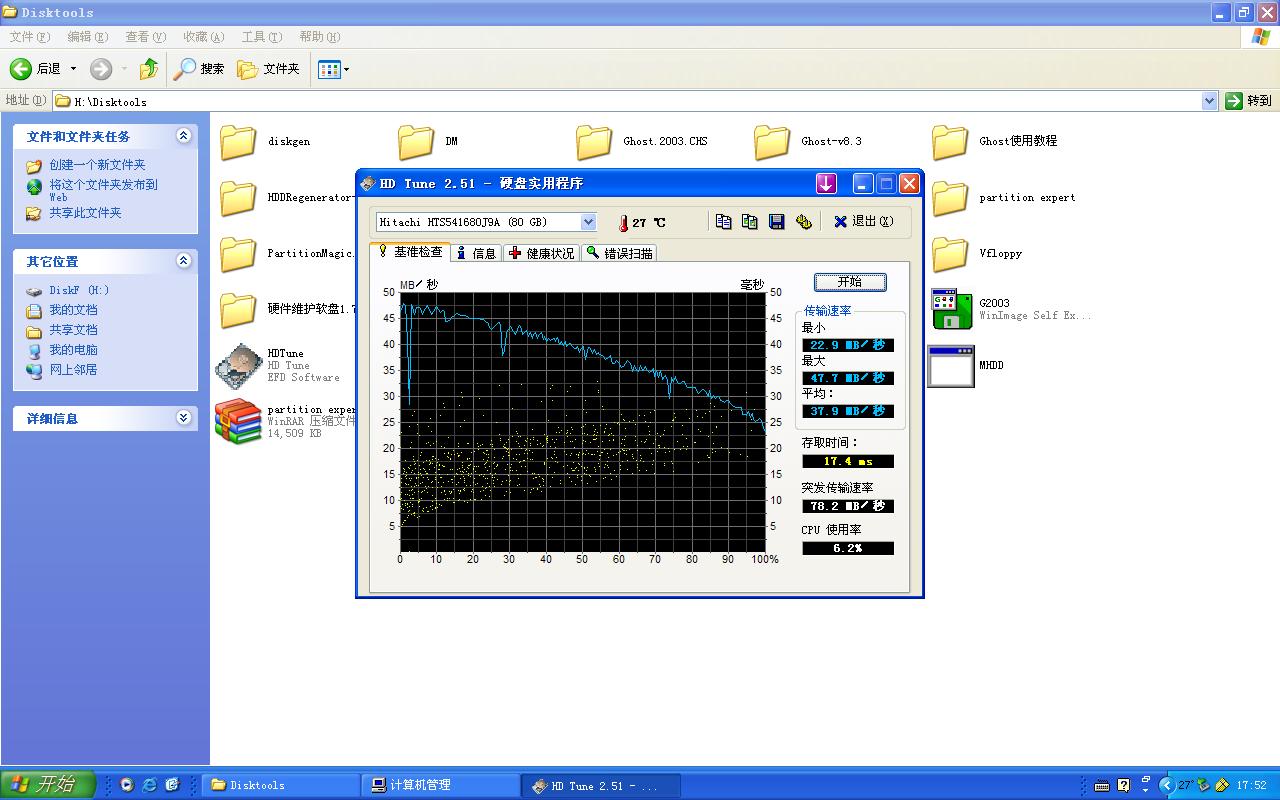Click the Up folder icon in Explorer
1280x800 pixels.
149,69
